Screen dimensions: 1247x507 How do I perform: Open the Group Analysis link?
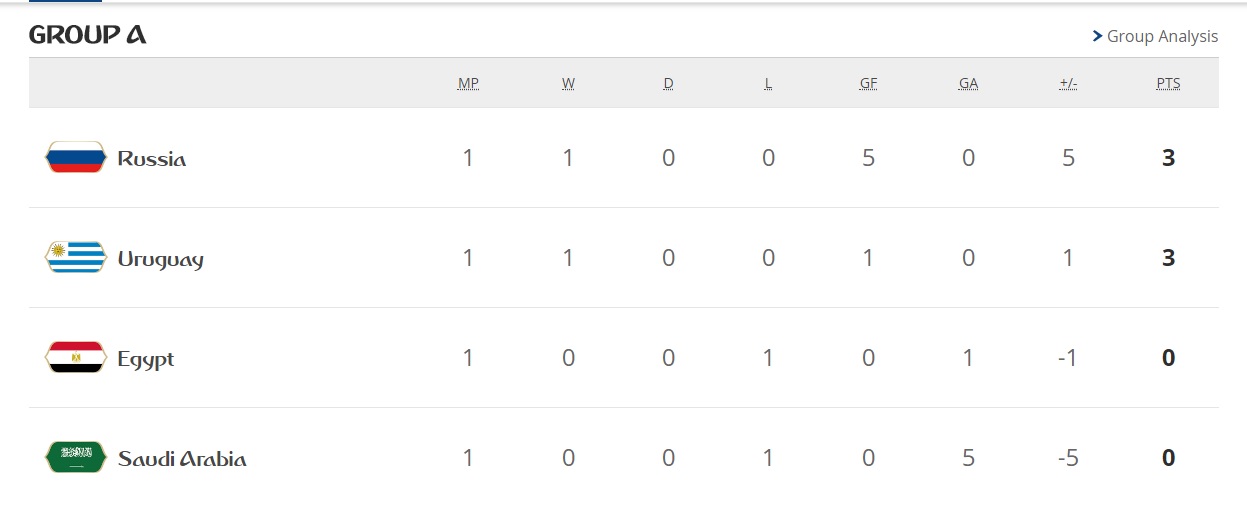[1162, 36]
